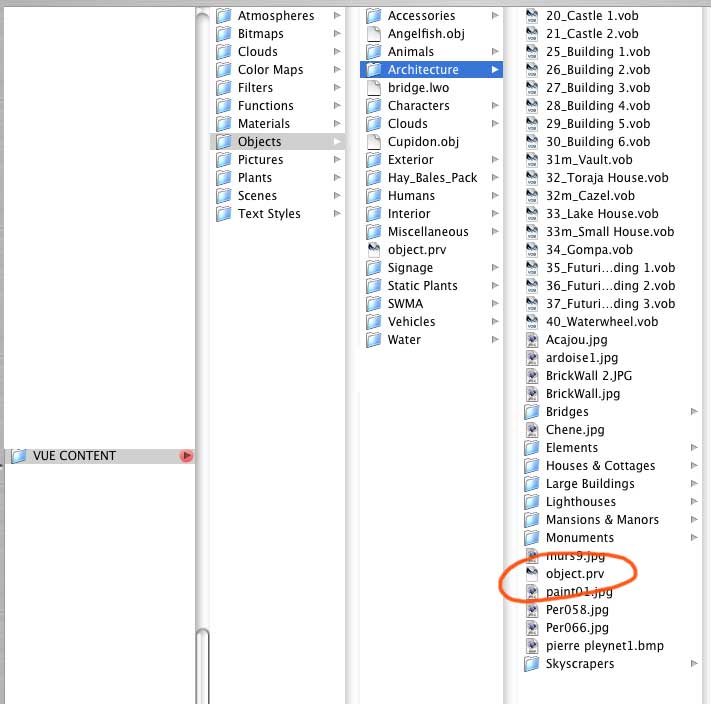The height and width of the screenshot is (704, 711).
Task: Select Per058.jpg file
Action: click(577, 610)
